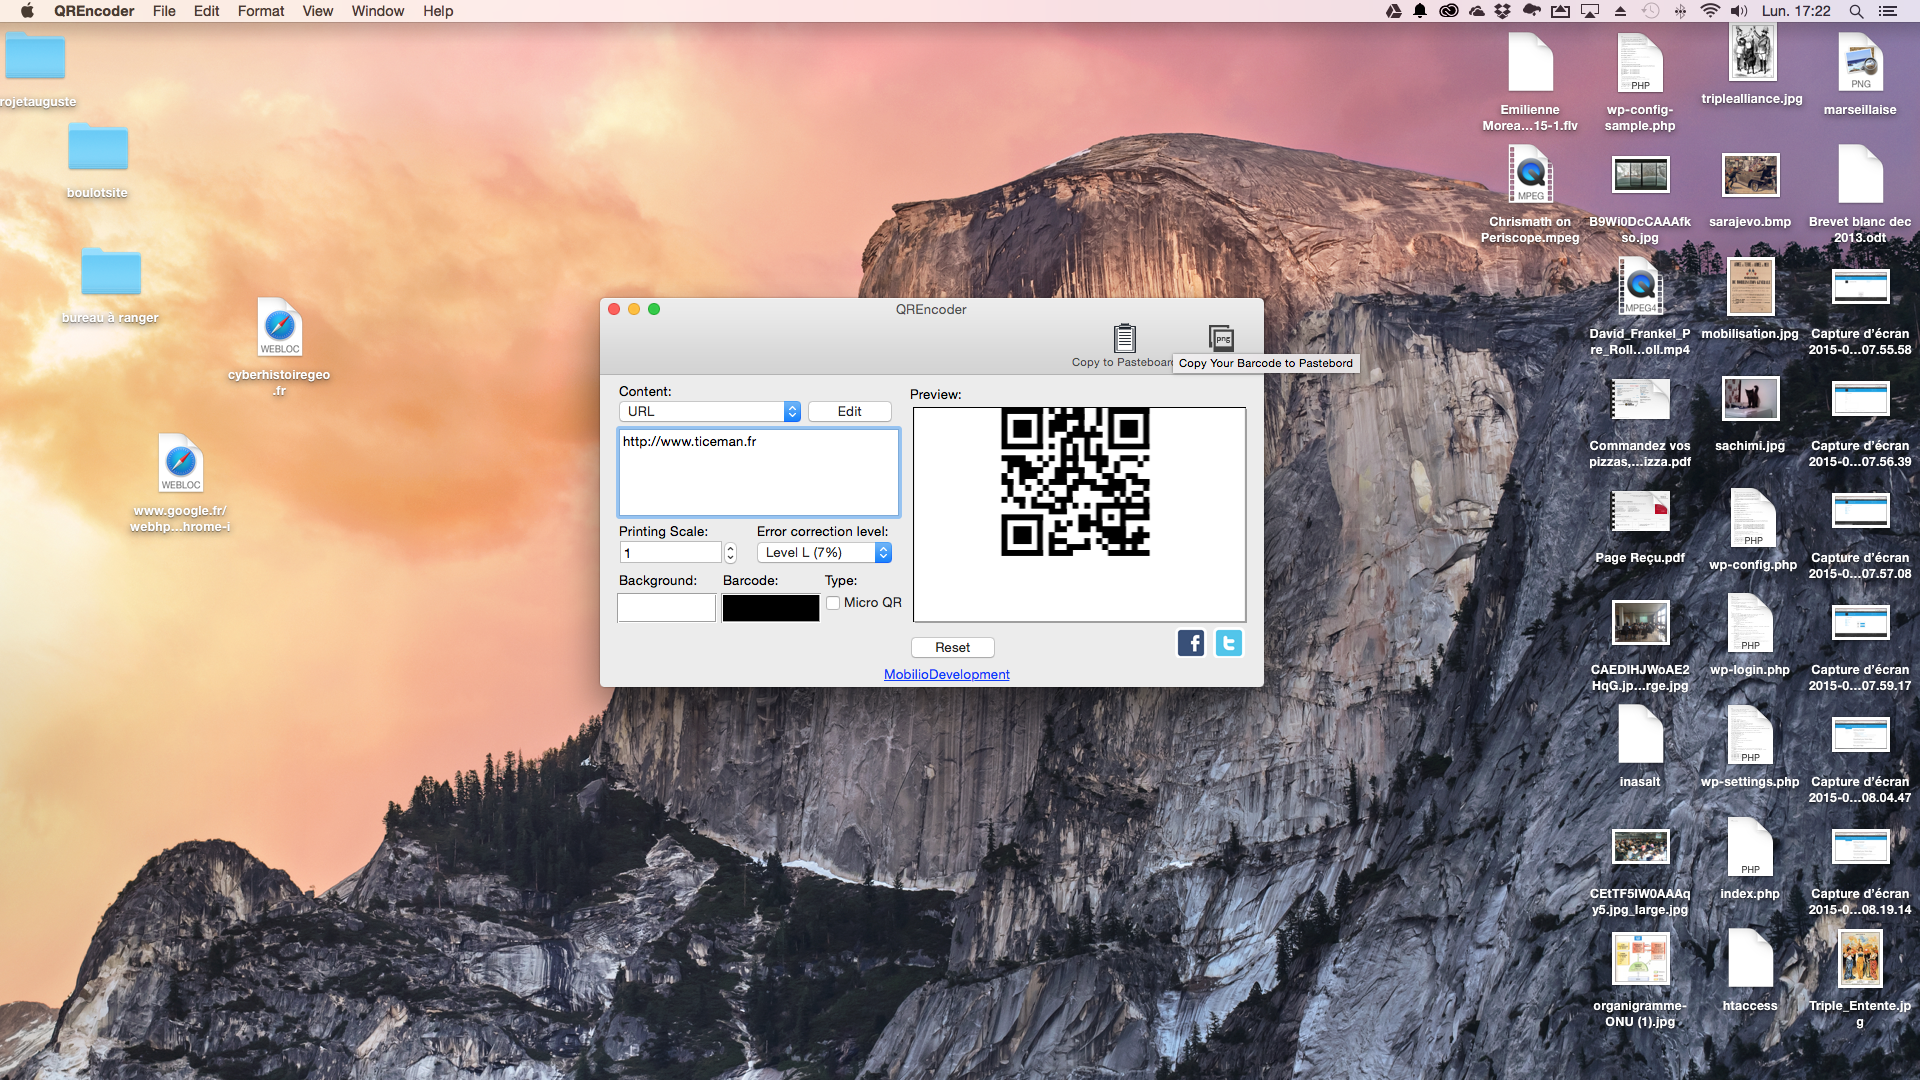Viewport: 1920px width, 1080px height.
Task: Open the Edit menu
Action: pos(206,11)
